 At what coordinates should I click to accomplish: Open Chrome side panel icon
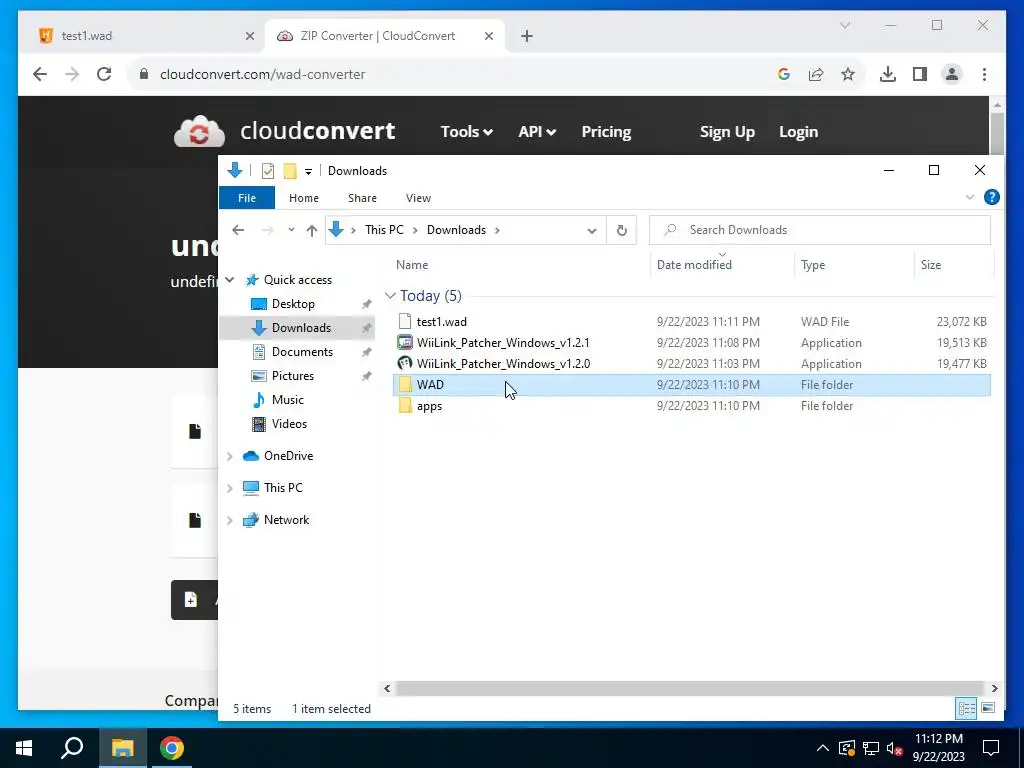click(920, 74)
